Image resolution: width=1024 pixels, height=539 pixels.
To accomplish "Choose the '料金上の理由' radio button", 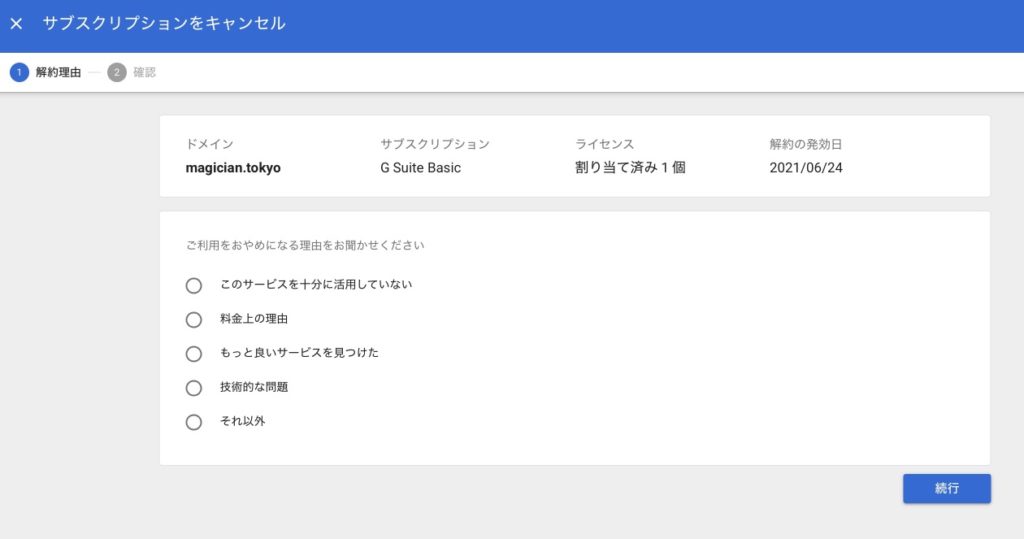I will coord(194,320).
